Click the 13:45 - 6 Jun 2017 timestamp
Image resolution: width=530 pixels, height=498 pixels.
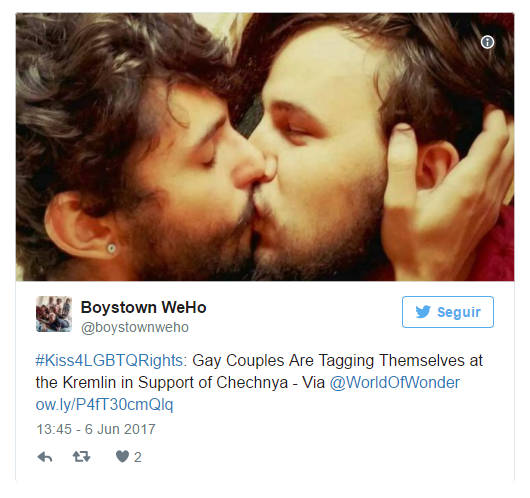click(96, 429)
